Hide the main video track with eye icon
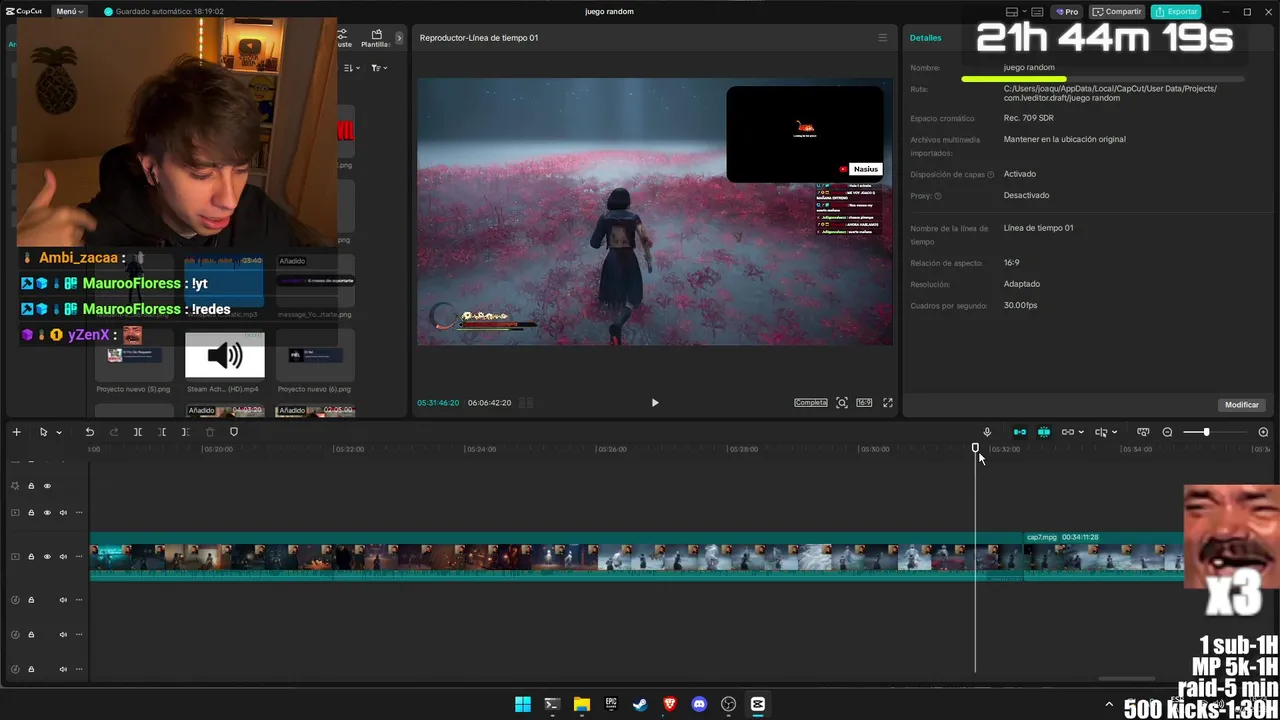 tap(47, 556)
